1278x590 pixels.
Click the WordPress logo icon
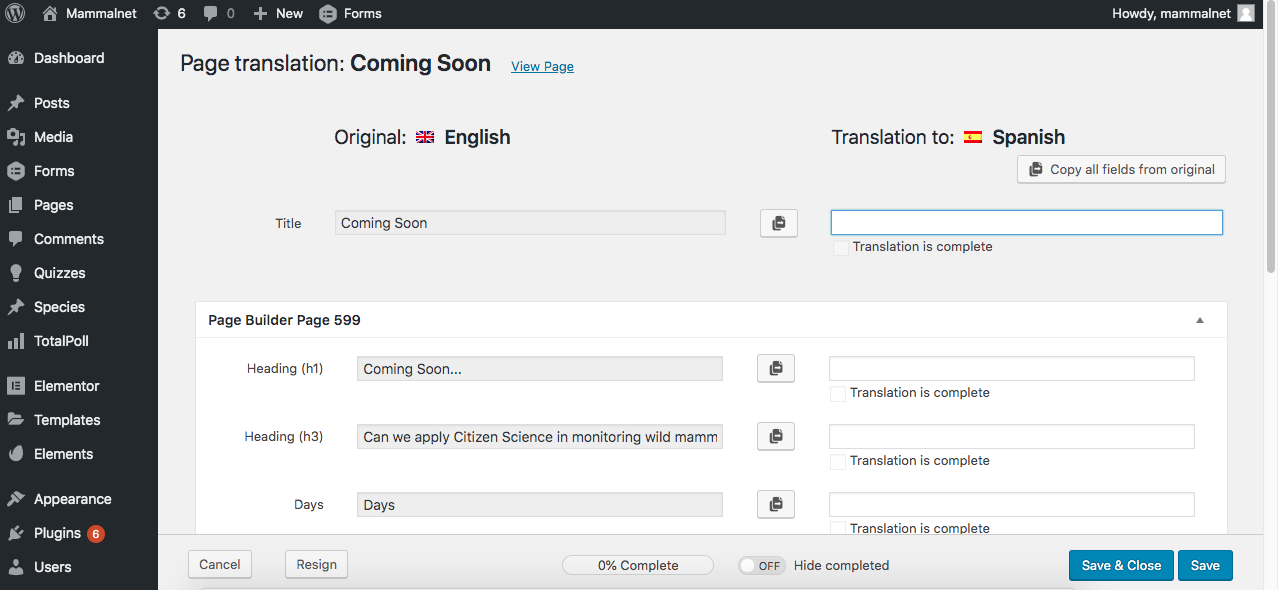pos(15,13)
